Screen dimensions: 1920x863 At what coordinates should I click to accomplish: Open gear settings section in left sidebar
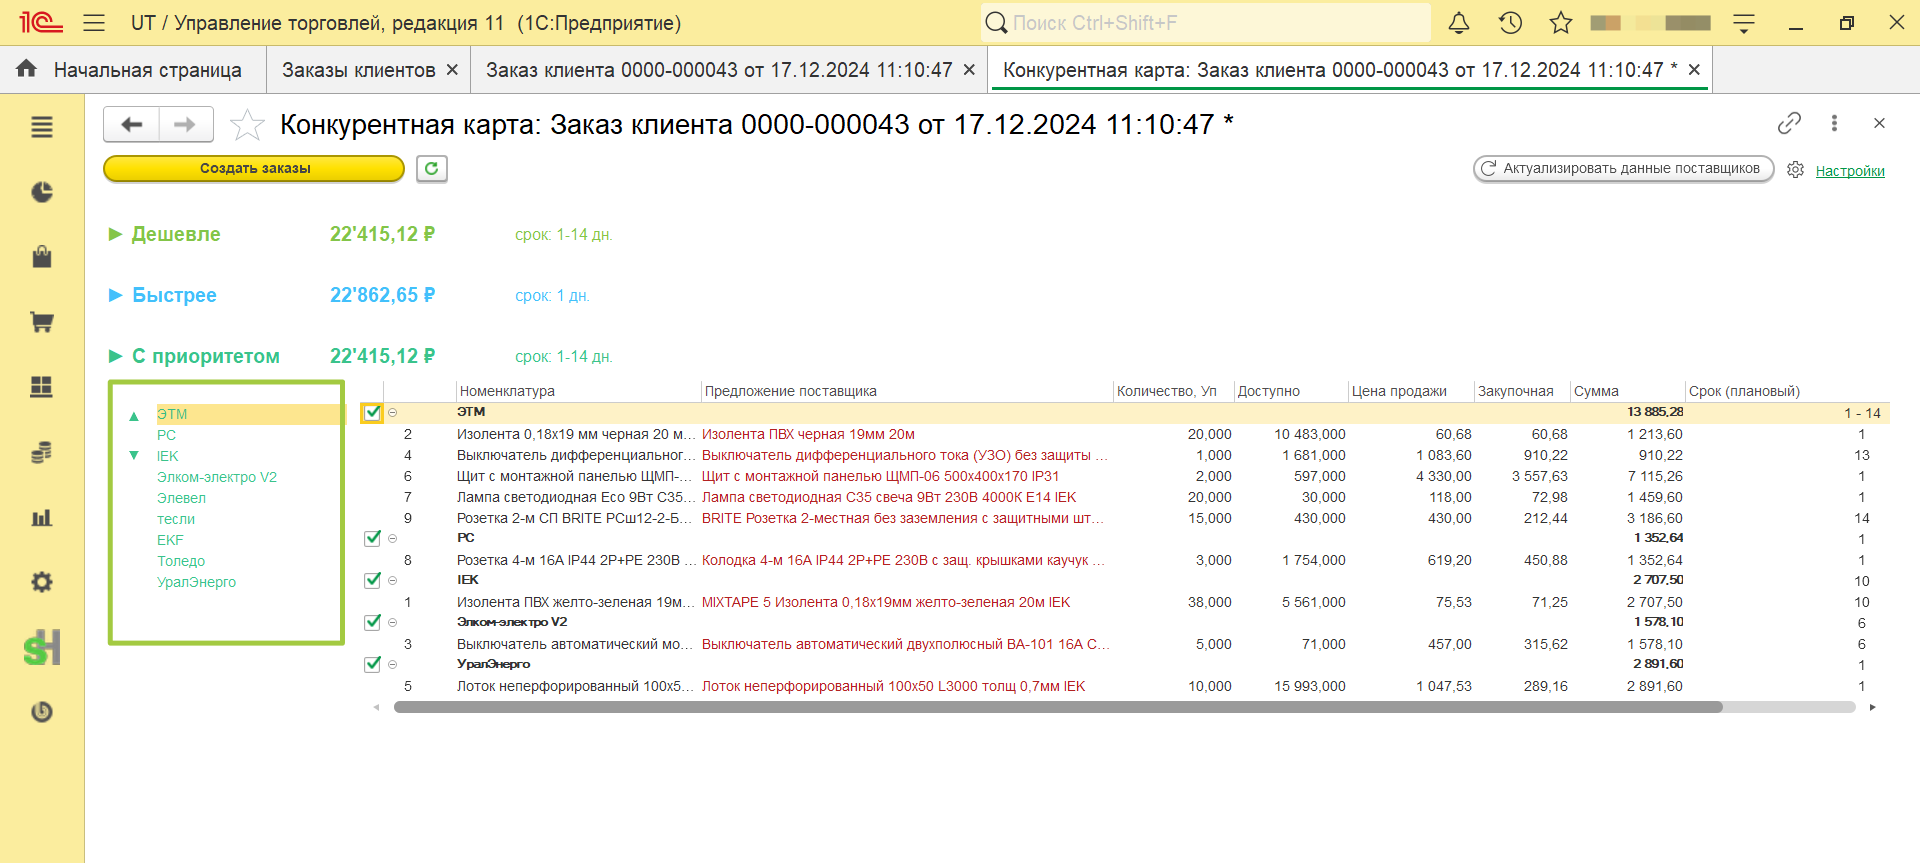[x=42, y=582]
